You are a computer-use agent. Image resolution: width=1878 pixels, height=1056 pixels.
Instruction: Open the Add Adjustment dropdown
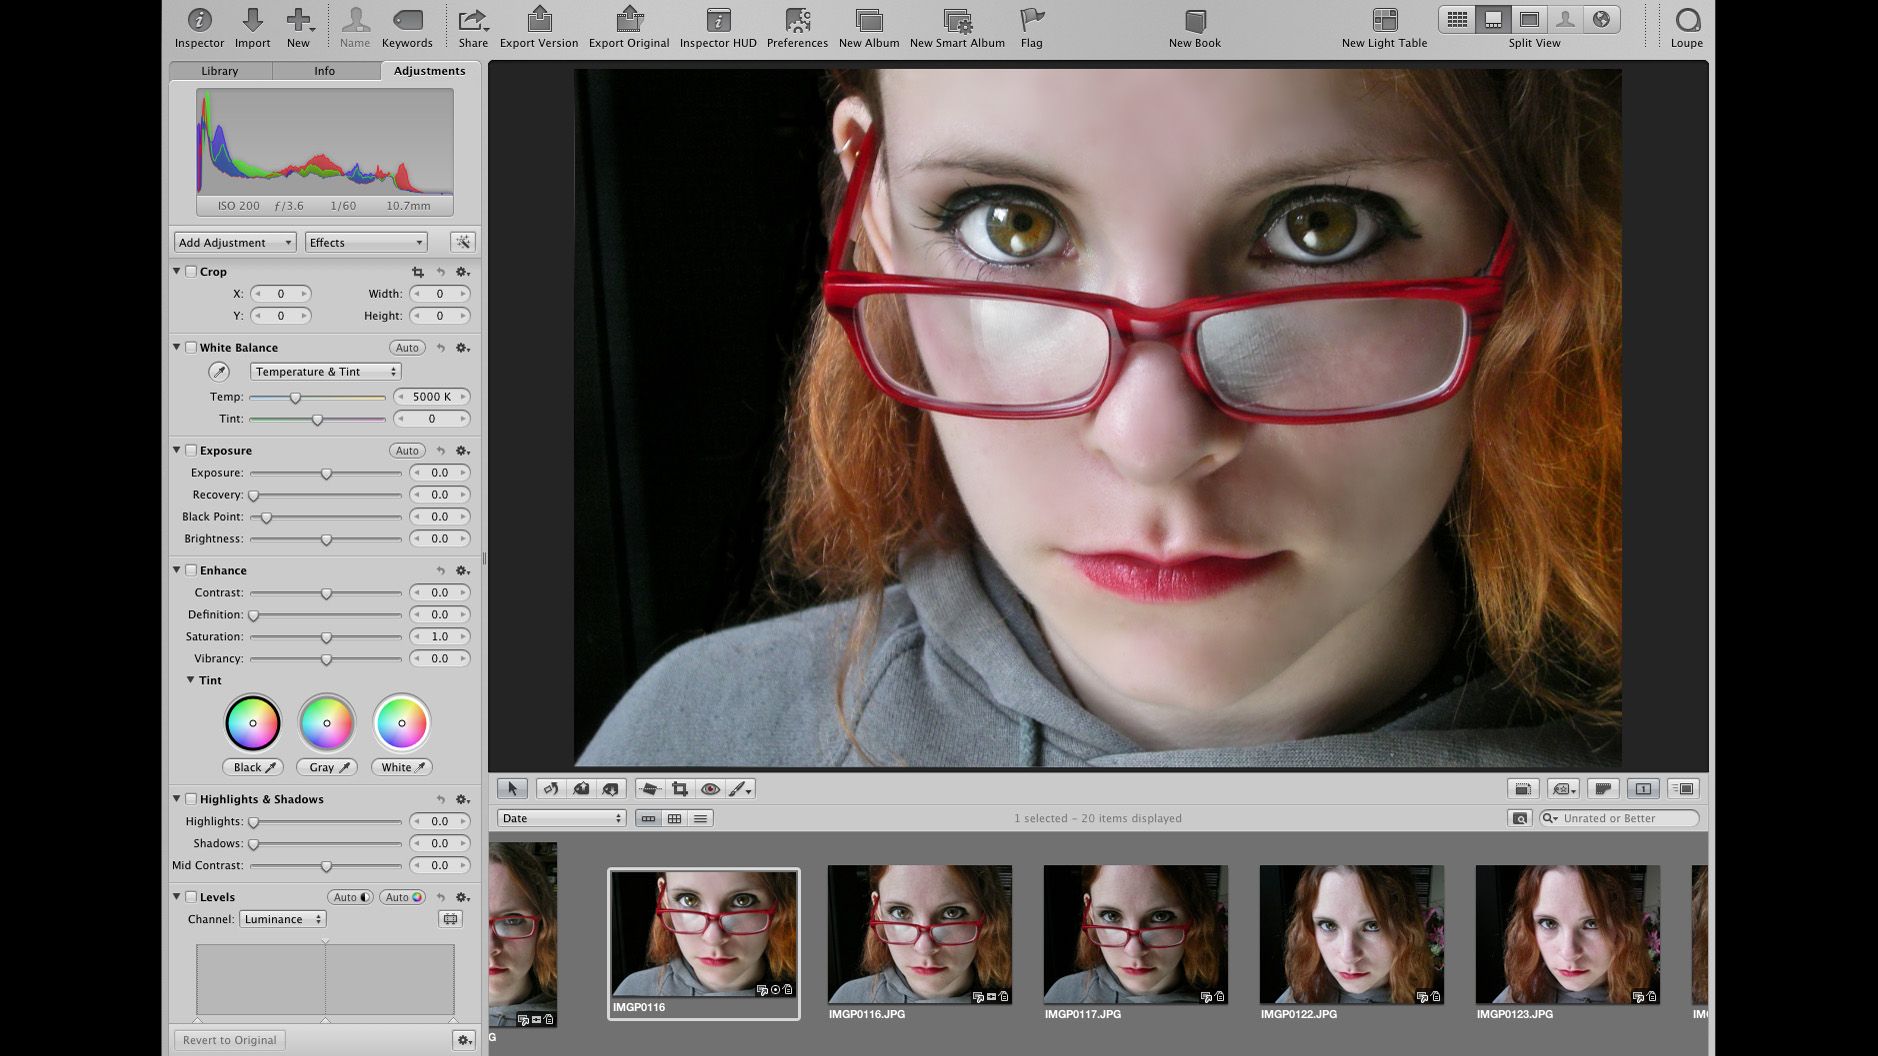[x=234, y=241]
